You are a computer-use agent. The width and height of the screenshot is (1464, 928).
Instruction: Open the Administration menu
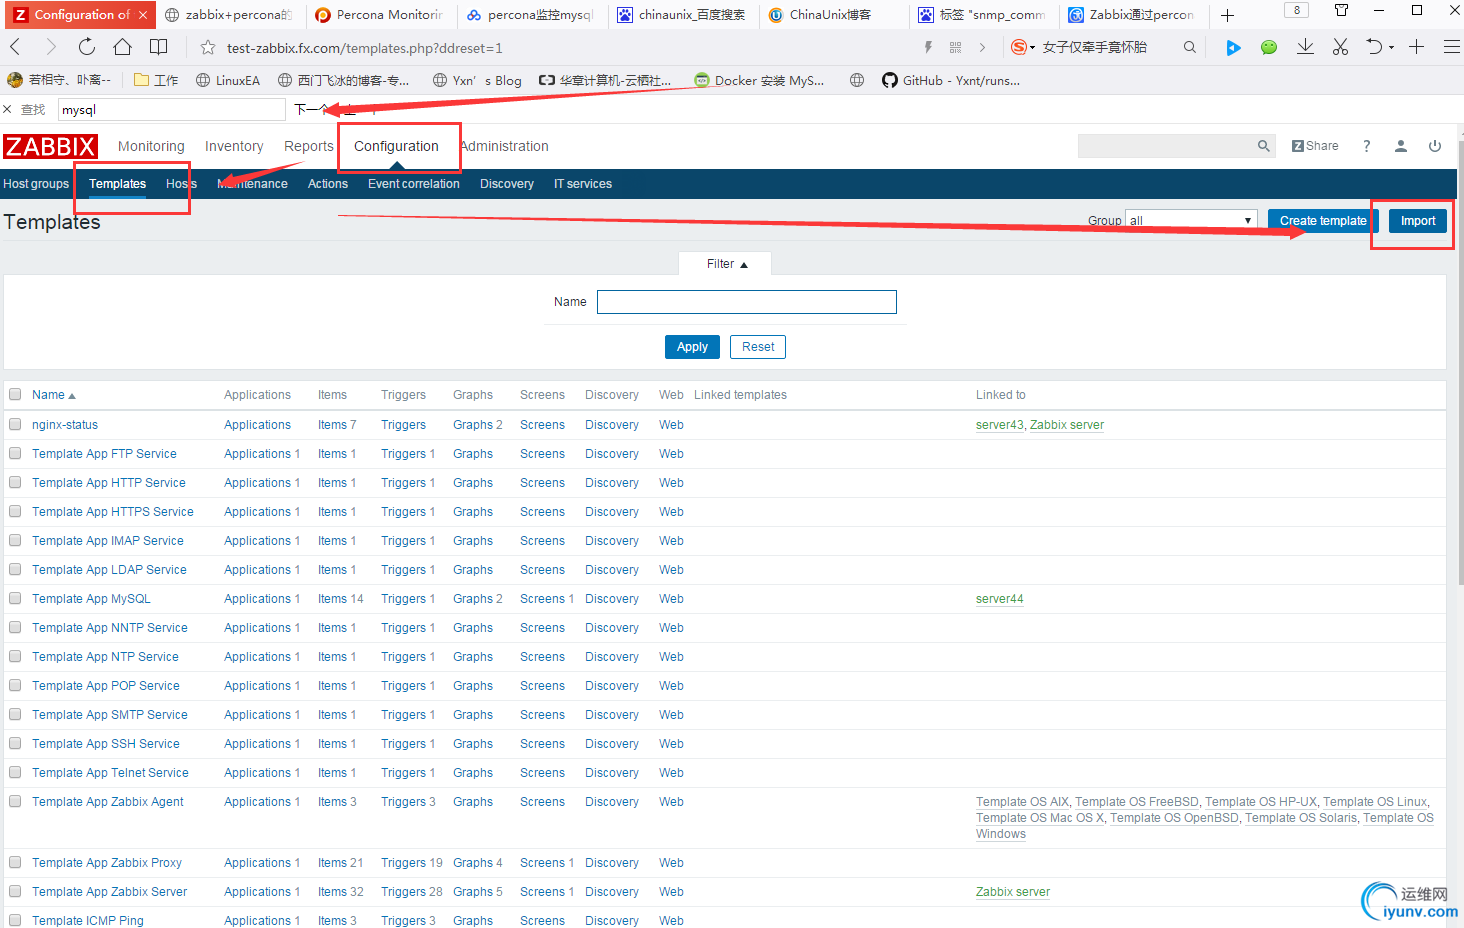point(505,146)
